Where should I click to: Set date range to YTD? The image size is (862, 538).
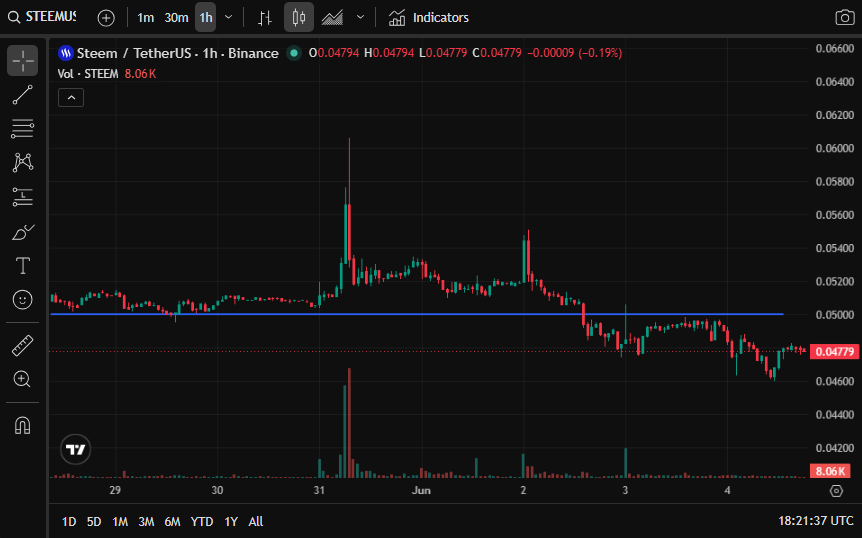[202, 522]
